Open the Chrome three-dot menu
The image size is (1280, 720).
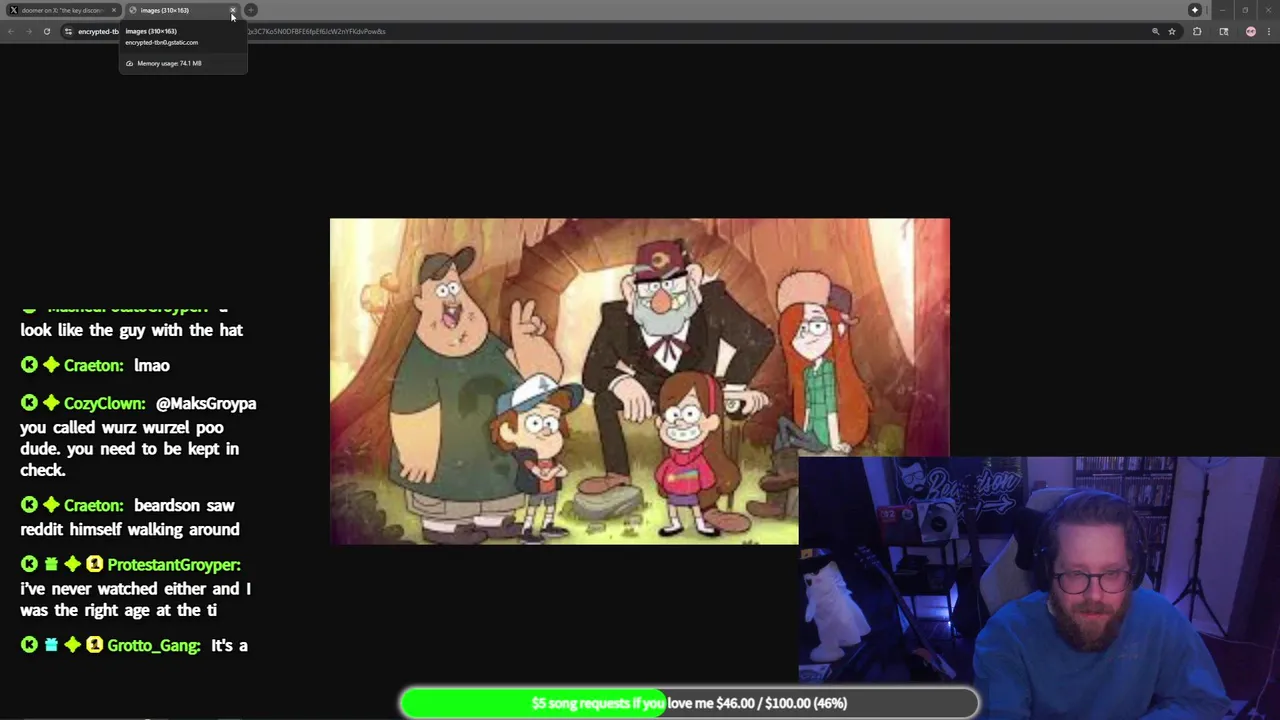[x=1268, y=31]
